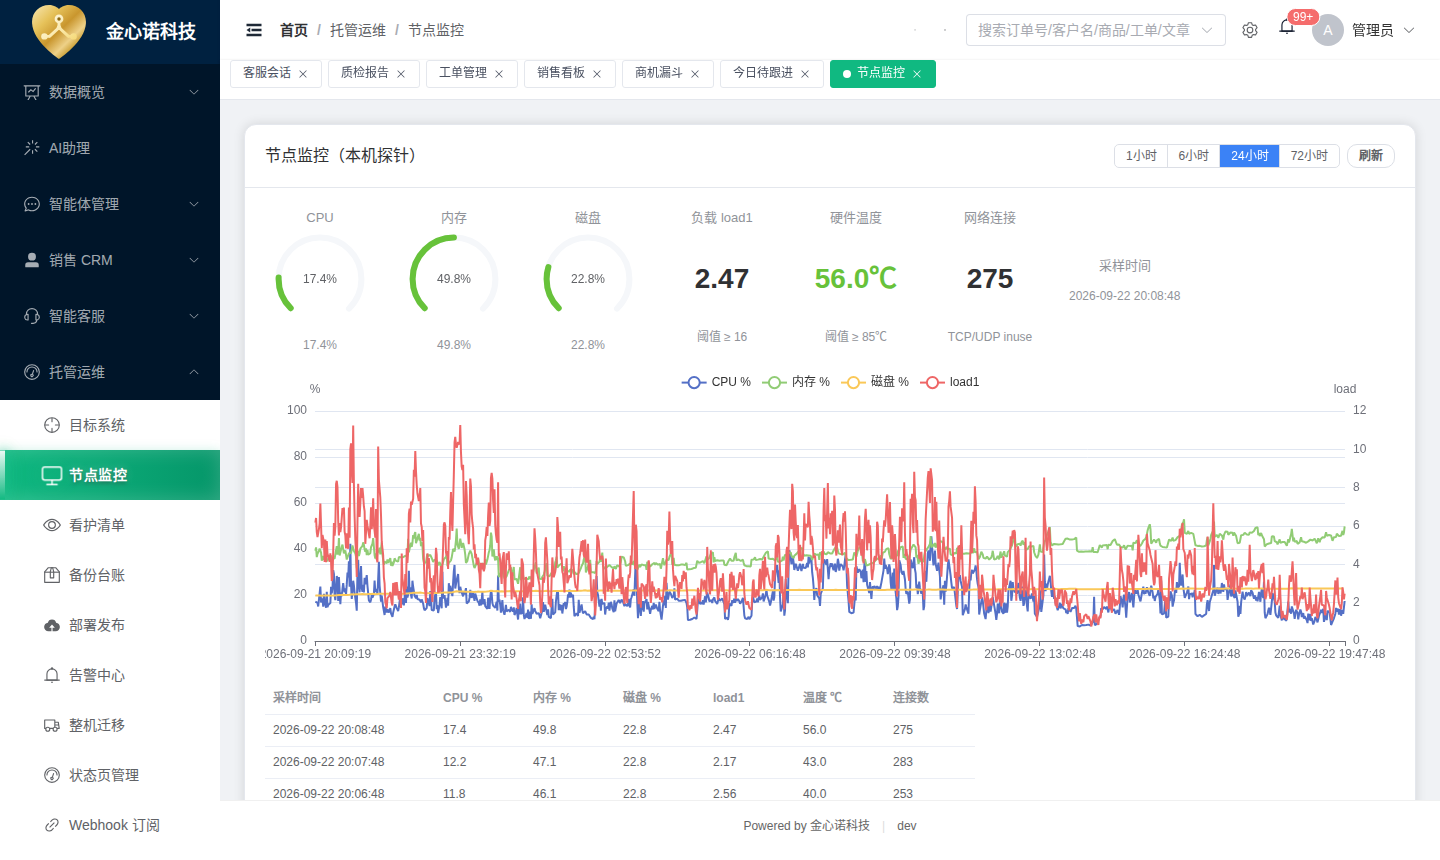Click the 告警中心 bell icon
Image resolution: width=1440 pixels, height=860 pixels.
point(52,675)
